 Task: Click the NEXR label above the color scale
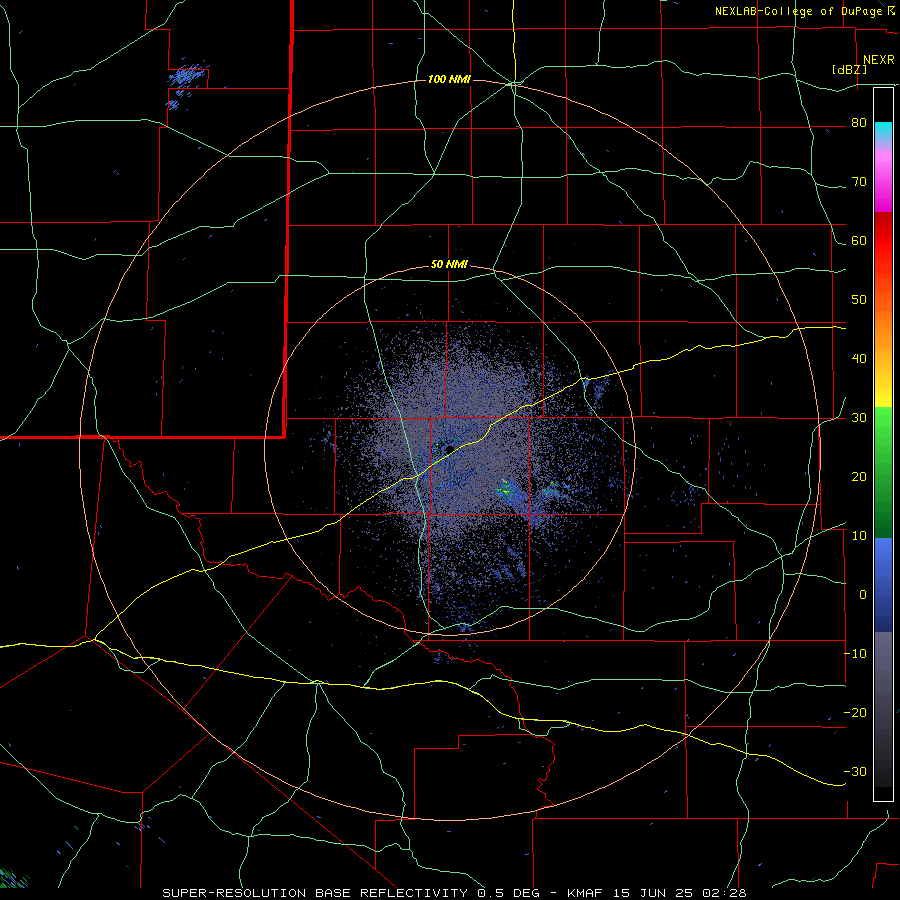click(879, 60)
